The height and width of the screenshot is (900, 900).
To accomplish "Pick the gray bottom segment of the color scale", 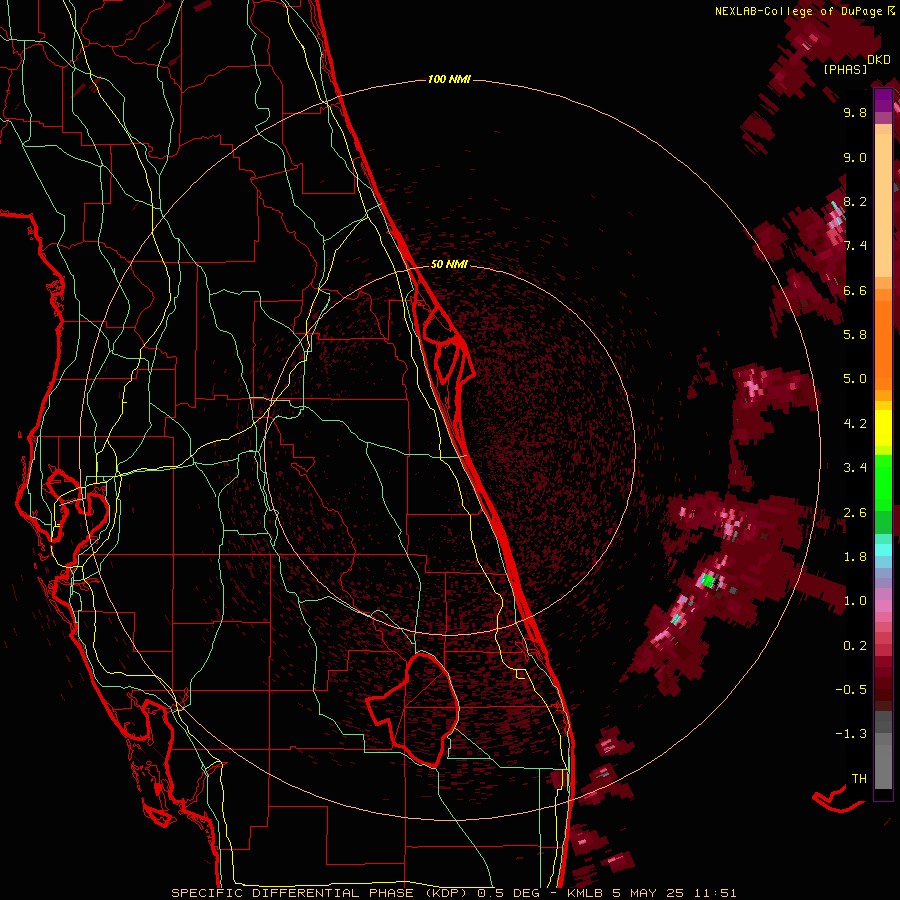I will tap(883, 761).
